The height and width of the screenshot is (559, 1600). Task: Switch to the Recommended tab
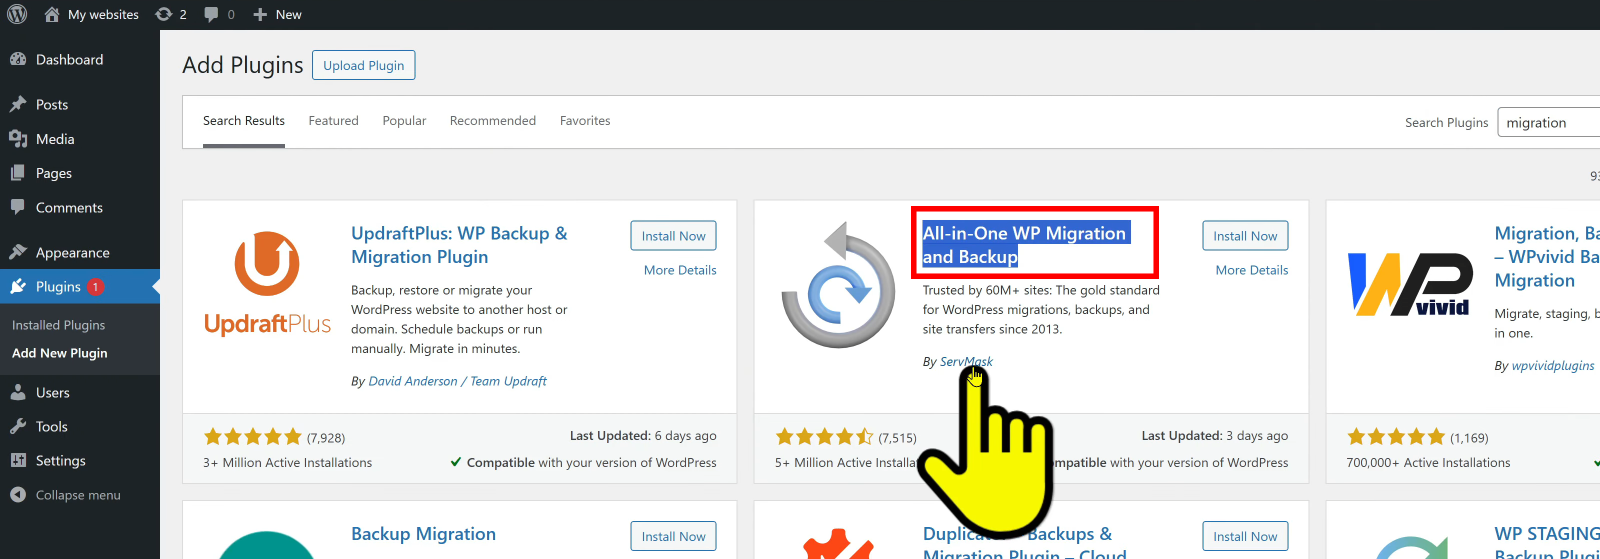[493, 120]
